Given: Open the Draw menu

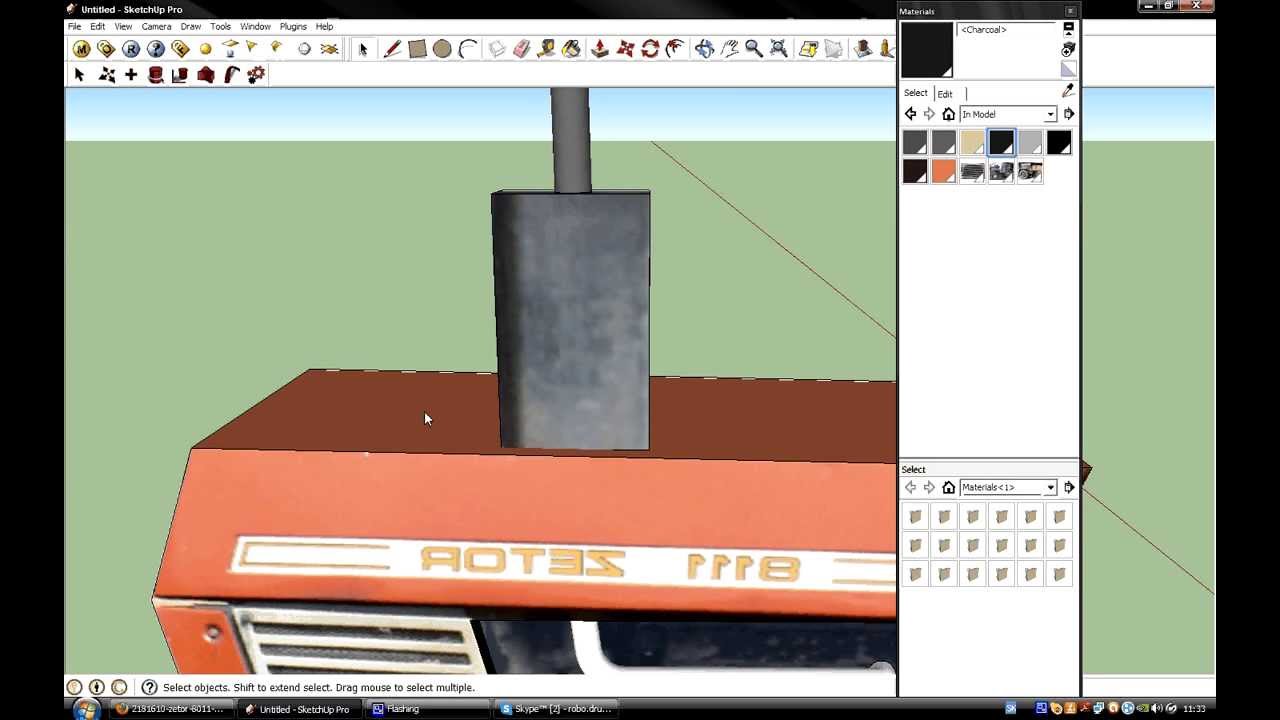Looking at the screenshot, I should [191, 27].
